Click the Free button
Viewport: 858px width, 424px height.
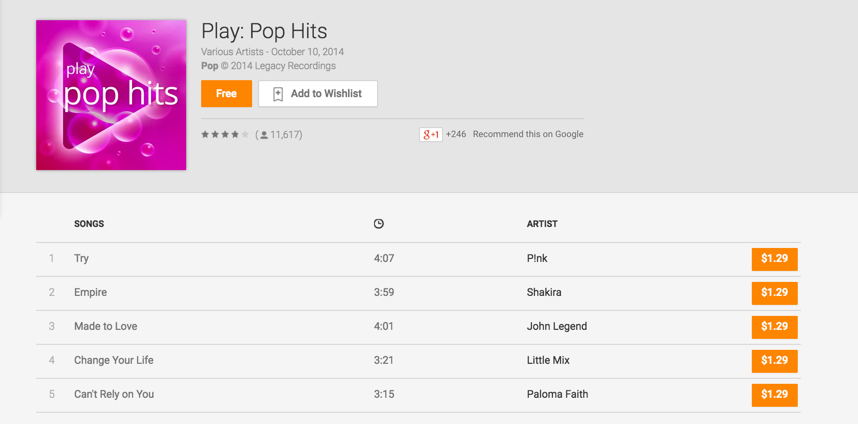click(x=226, y=94)
